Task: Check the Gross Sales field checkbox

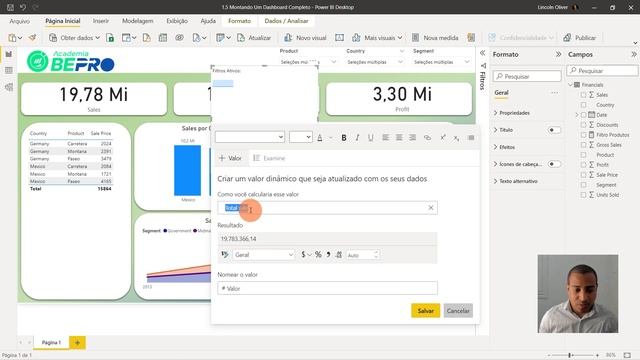Action: 583,145
